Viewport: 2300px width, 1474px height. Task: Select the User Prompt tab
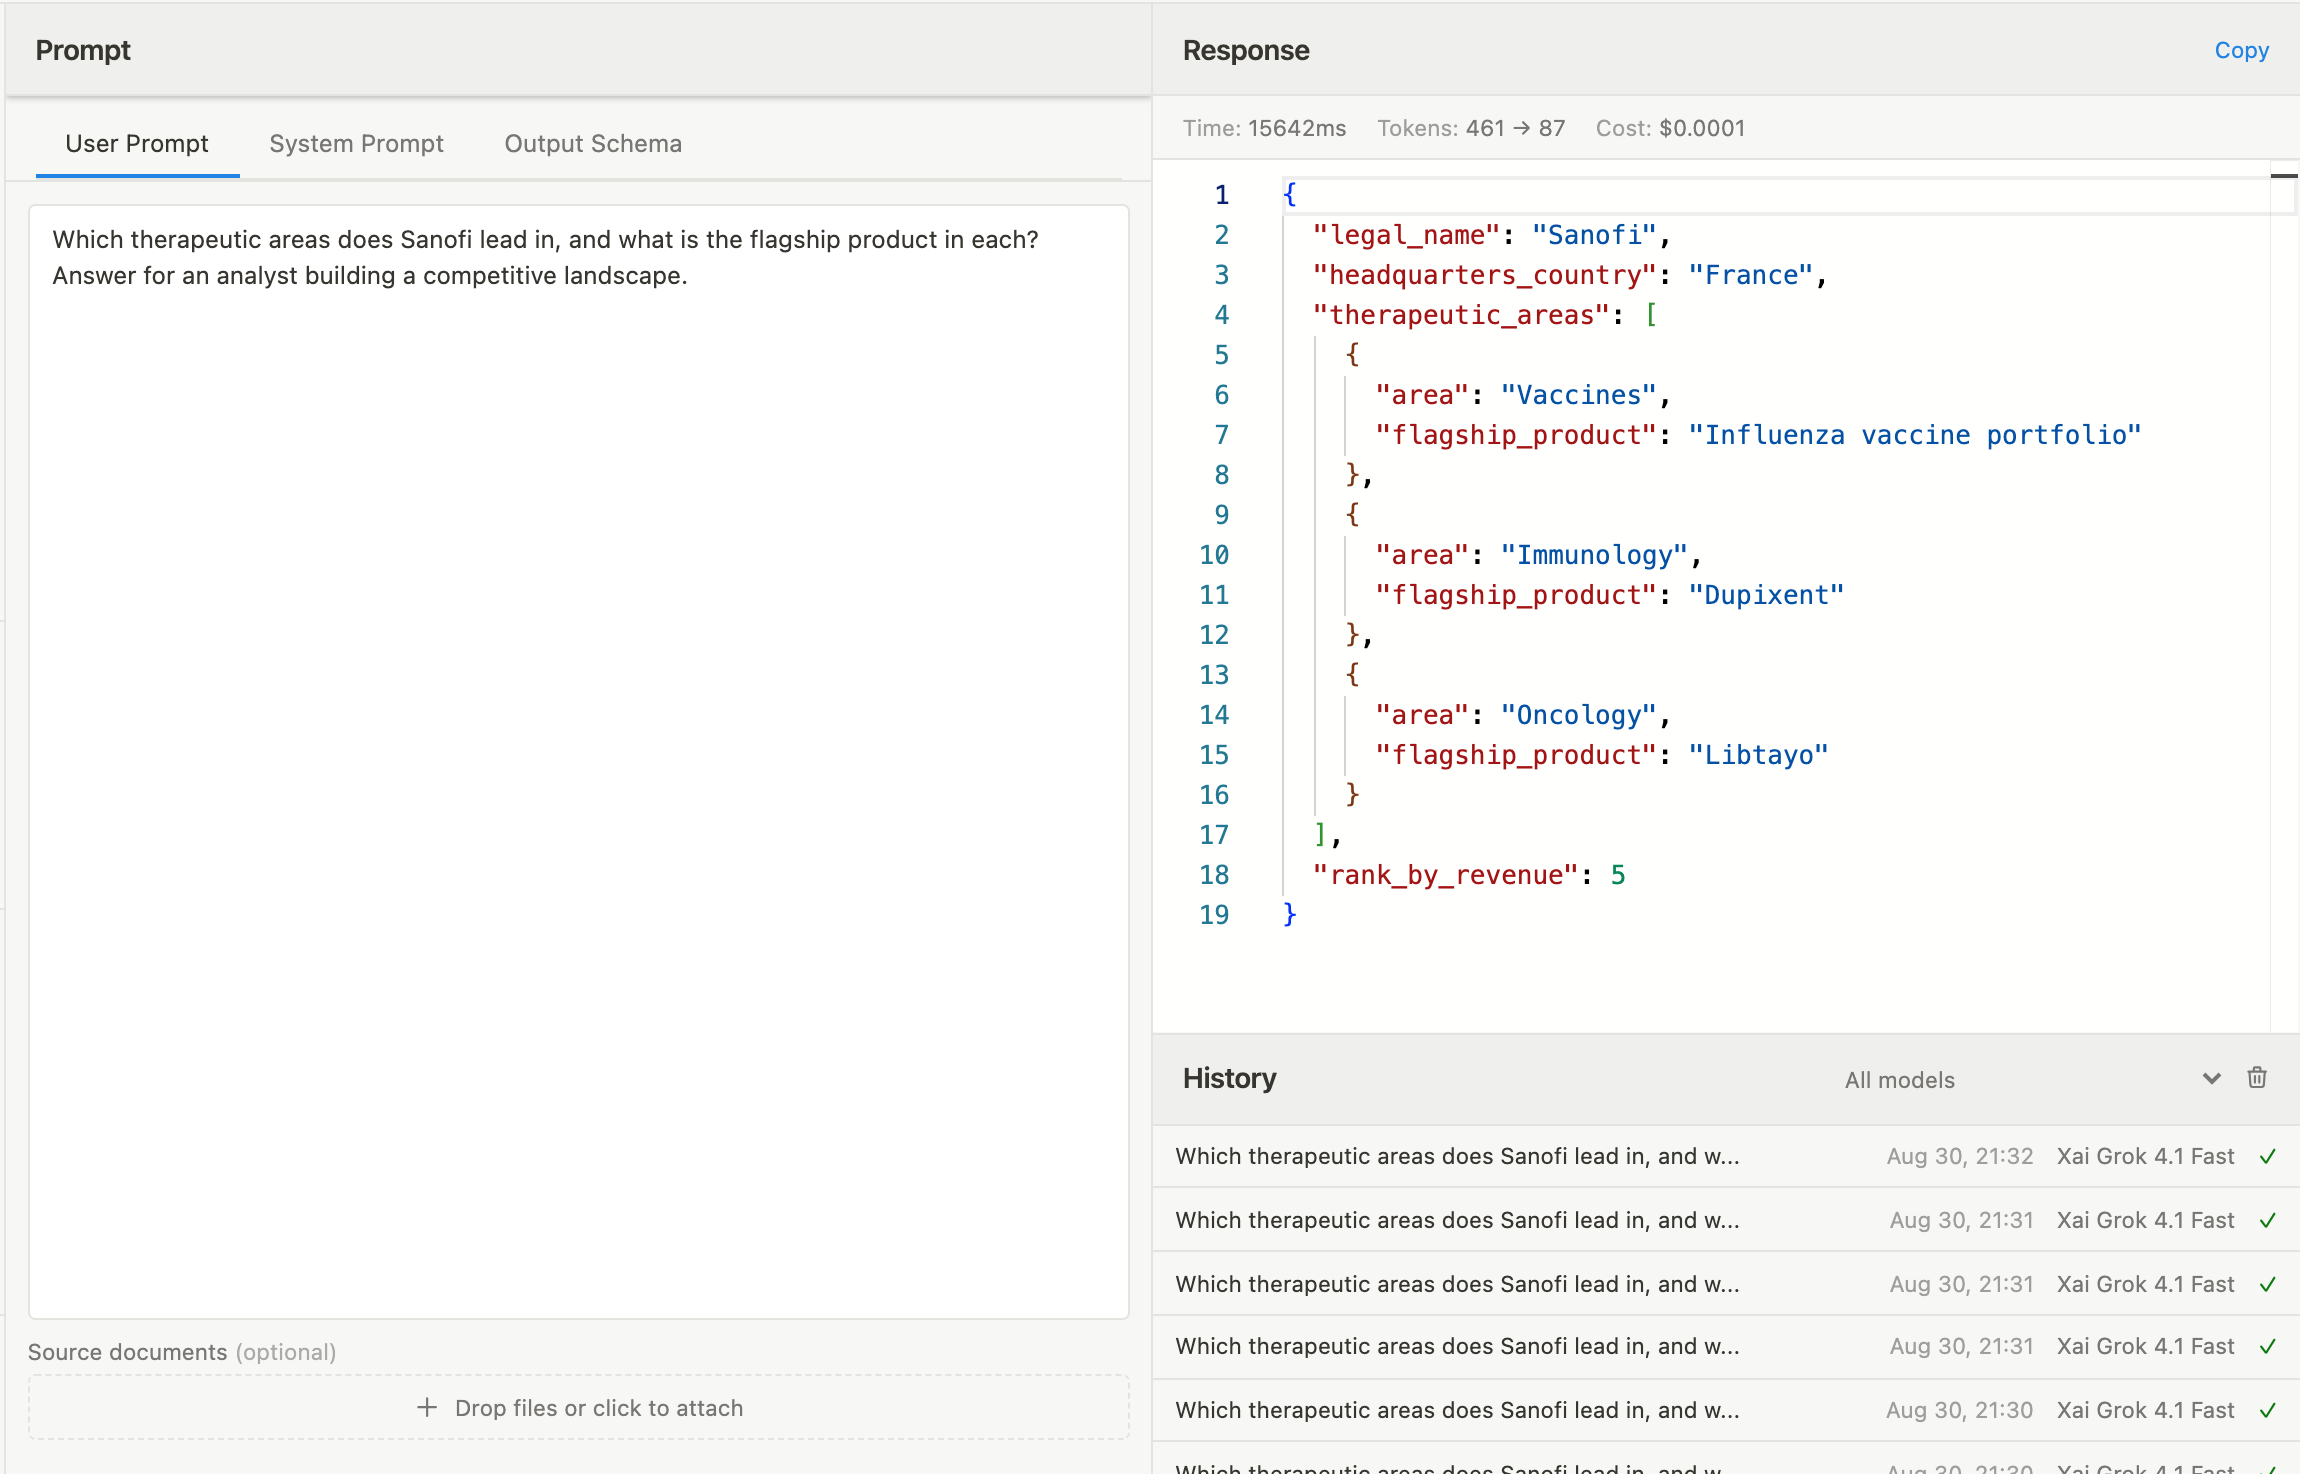tap(137, 143)
